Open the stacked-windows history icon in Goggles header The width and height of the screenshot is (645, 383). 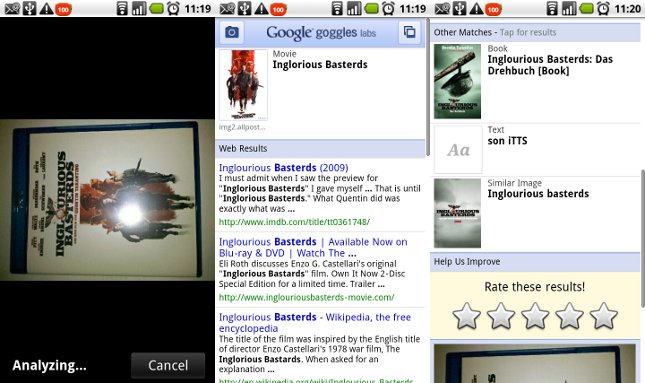click(409, 32)
